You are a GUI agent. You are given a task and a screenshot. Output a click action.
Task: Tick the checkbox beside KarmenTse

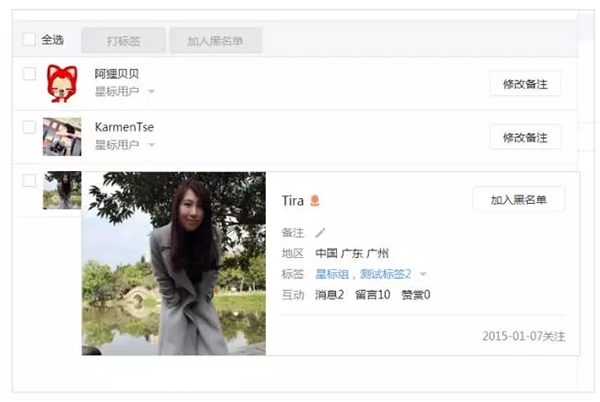(29, 127)
